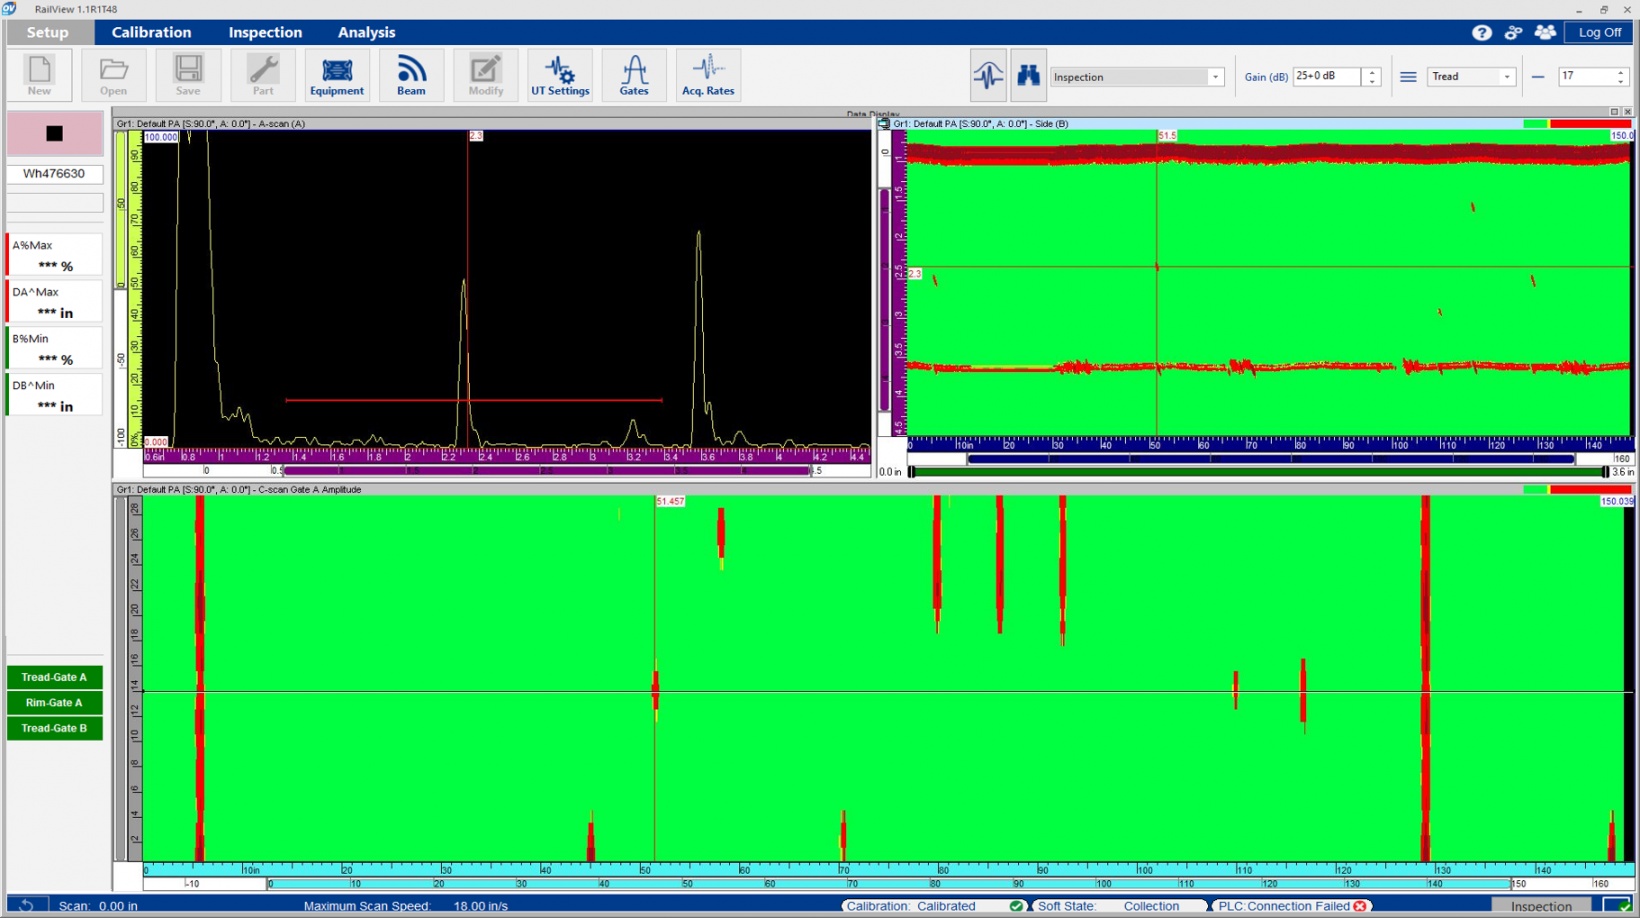Toggle the Rim-Gate A button
Image resolution: width=1640 pixels, height=918 pixels.
pos(54,703)
